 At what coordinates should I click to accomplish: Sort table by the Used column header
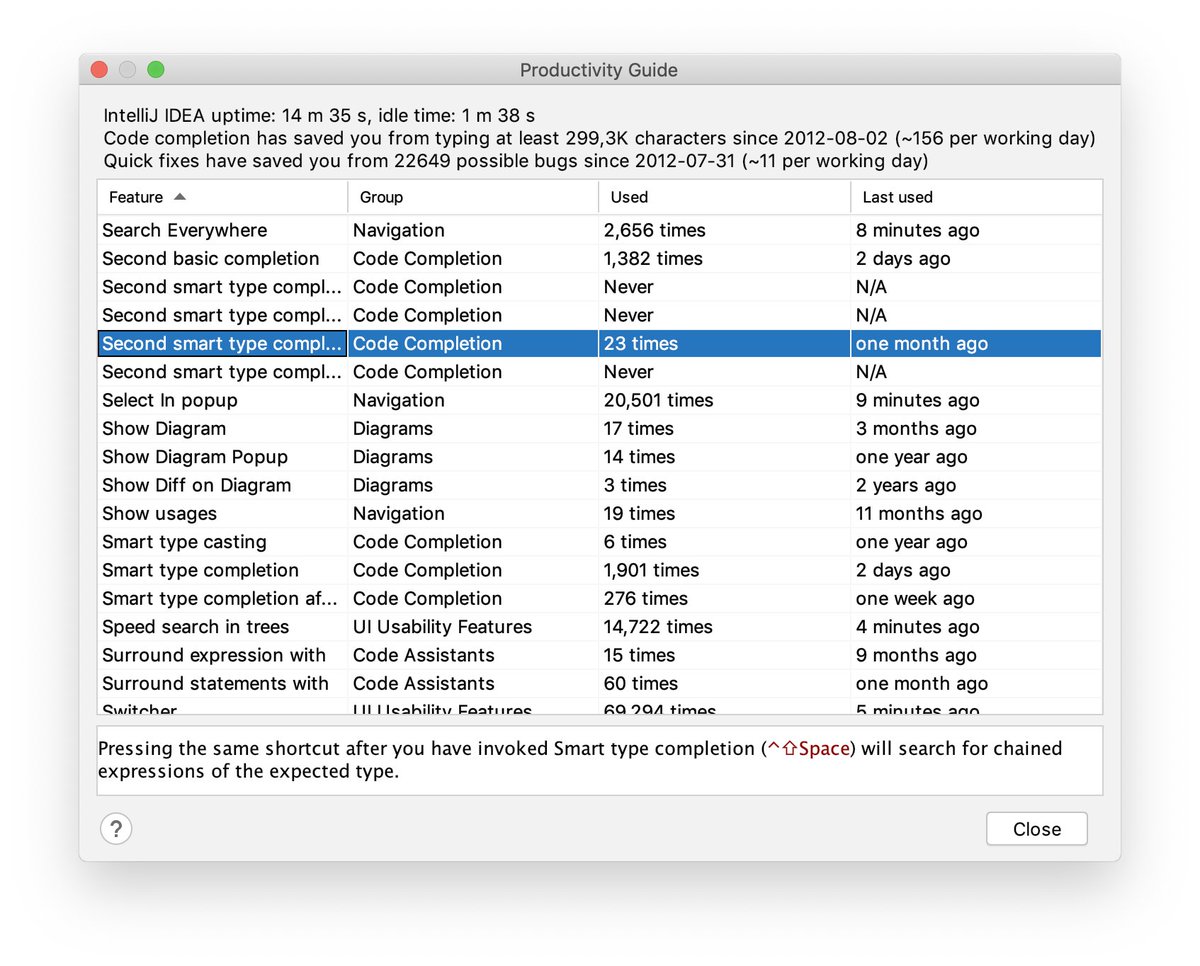point(724,197)
